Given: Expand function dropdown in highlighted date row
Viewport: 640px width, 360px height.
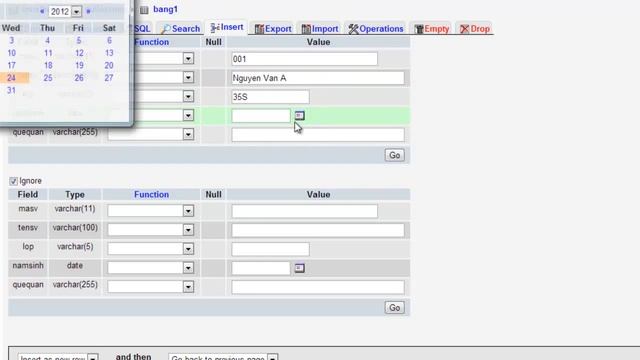Looking at the screenshot, I should coord(188,116).
